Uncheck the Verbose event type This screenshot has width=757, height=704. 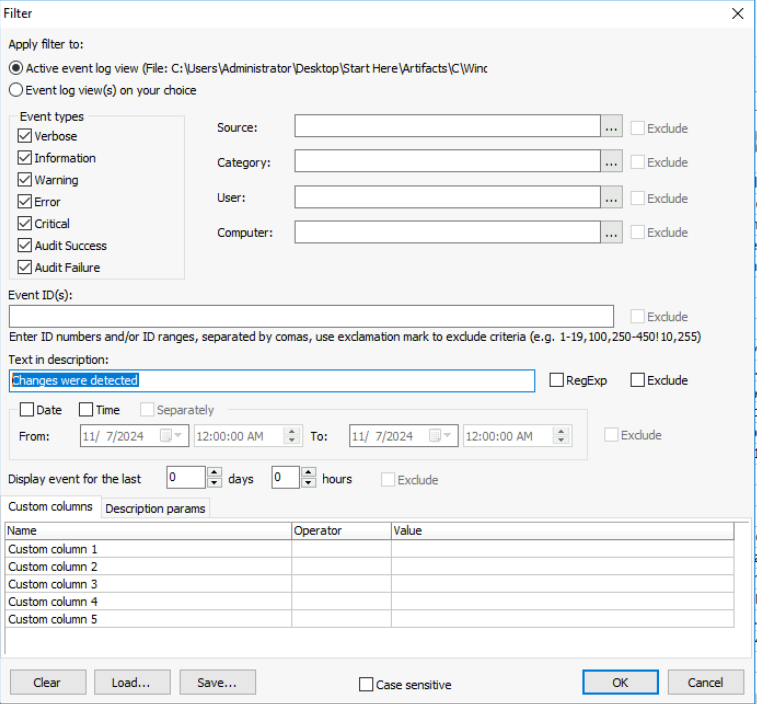coord(25,136)
